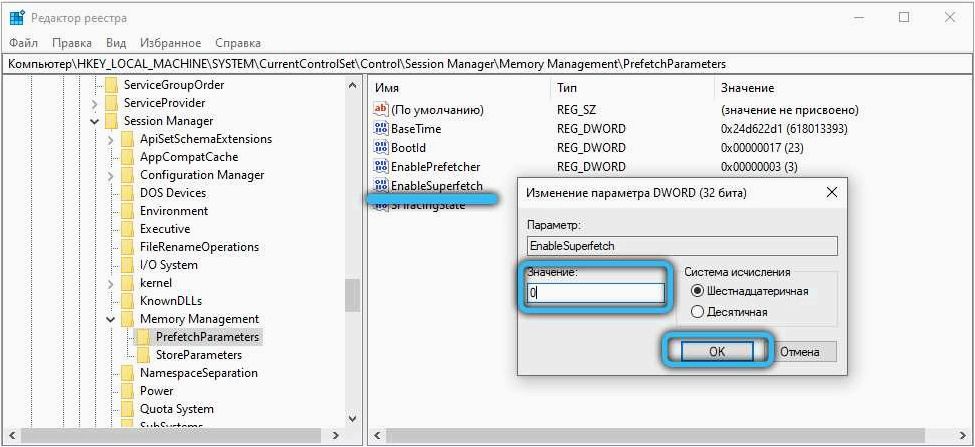
Task: Click the Environment folder icon
Action: (x=127, y=211)
